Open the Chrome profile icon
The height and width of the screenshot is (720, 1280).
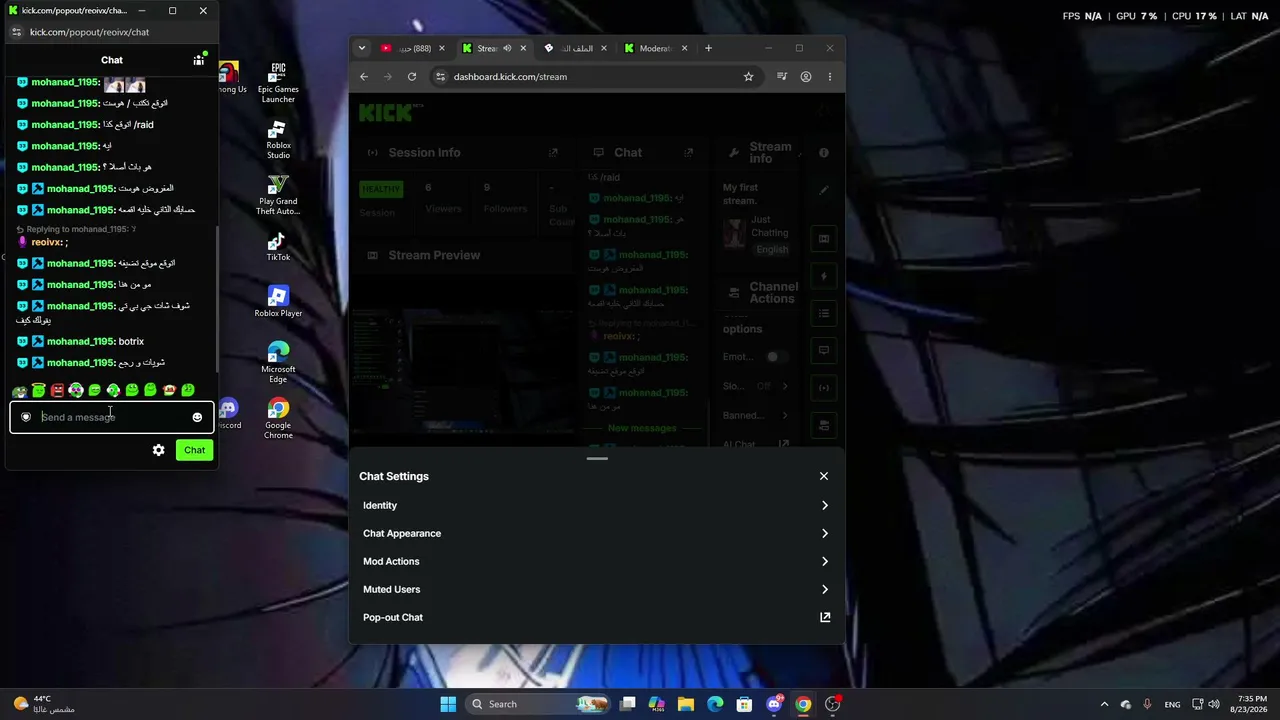pos(806,77)
